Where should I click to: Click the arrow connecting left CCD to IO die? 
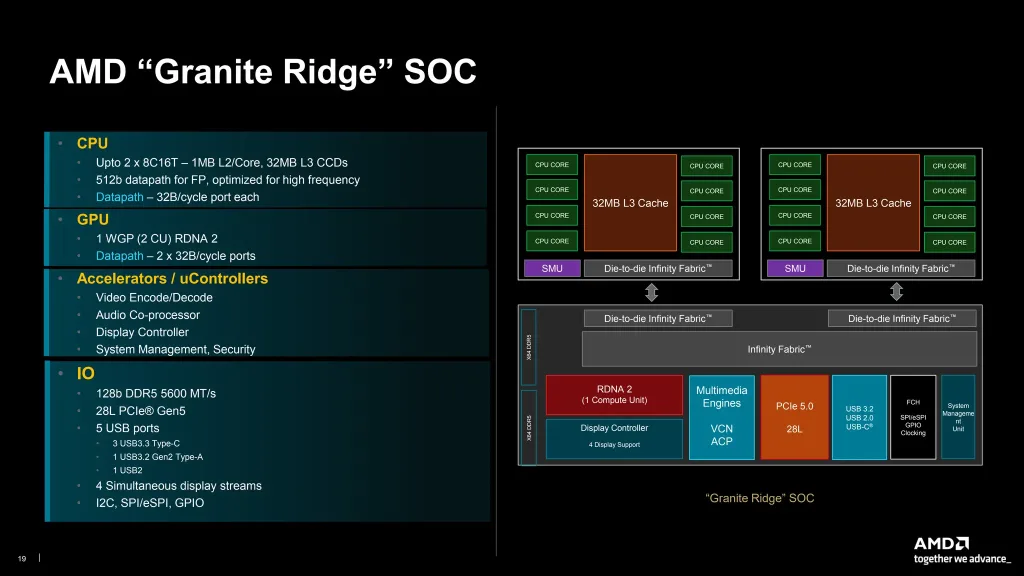pos(652,292)
